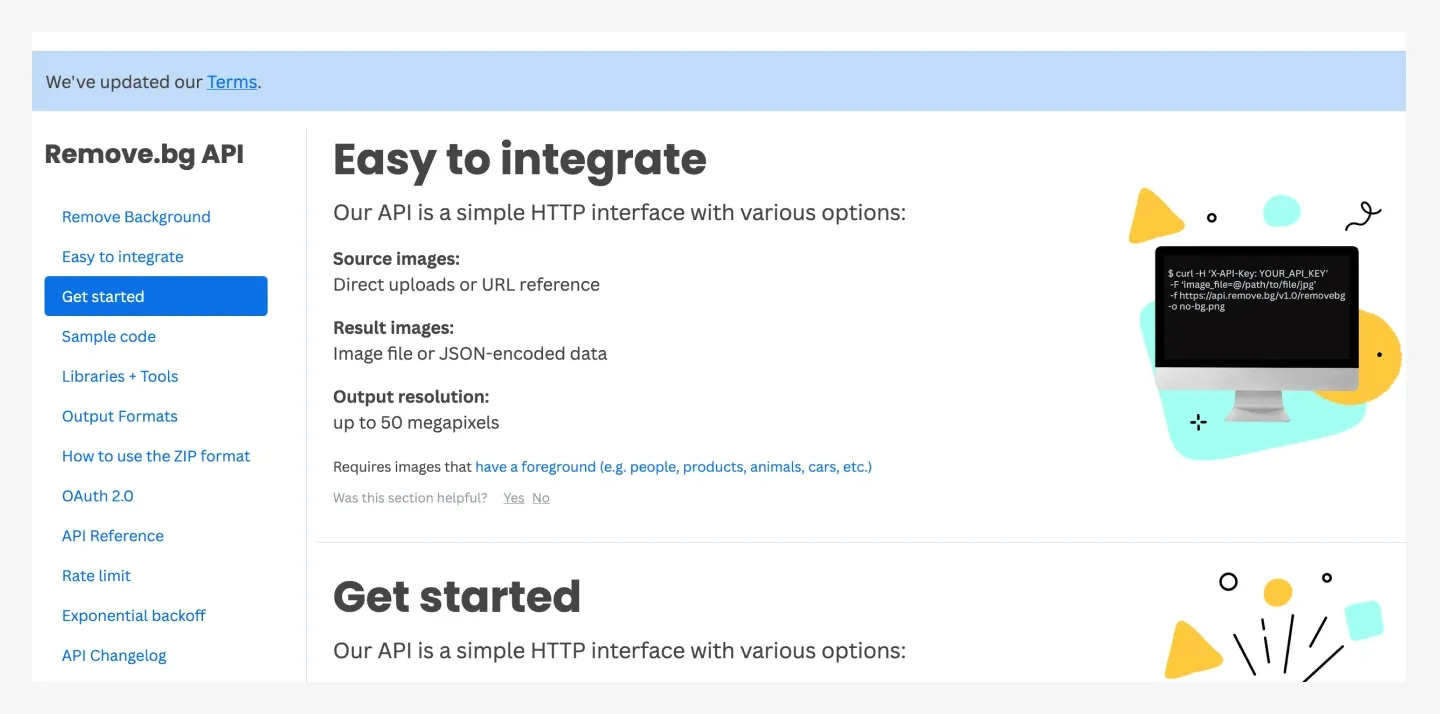Image resolution: width=1440 pixels, height=714 pixels.
Task: Answer Yes to section helpful
Action: [x=514, y=498]
